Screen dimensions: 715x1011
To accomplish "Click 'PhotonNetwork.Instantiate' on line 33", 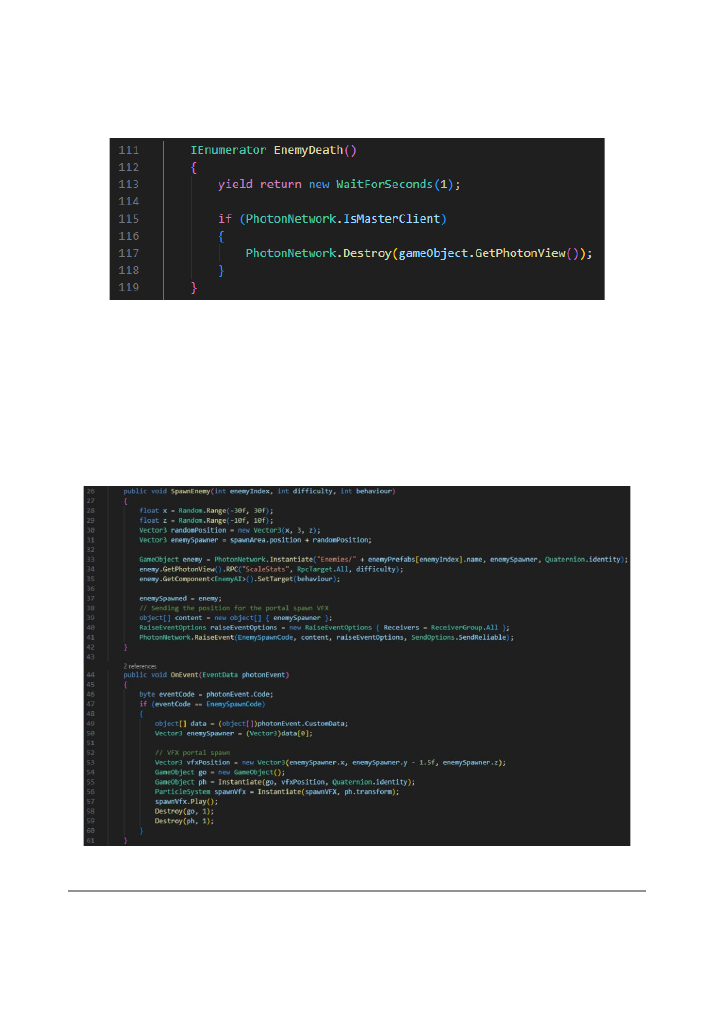I will click(x=263, y=560).
